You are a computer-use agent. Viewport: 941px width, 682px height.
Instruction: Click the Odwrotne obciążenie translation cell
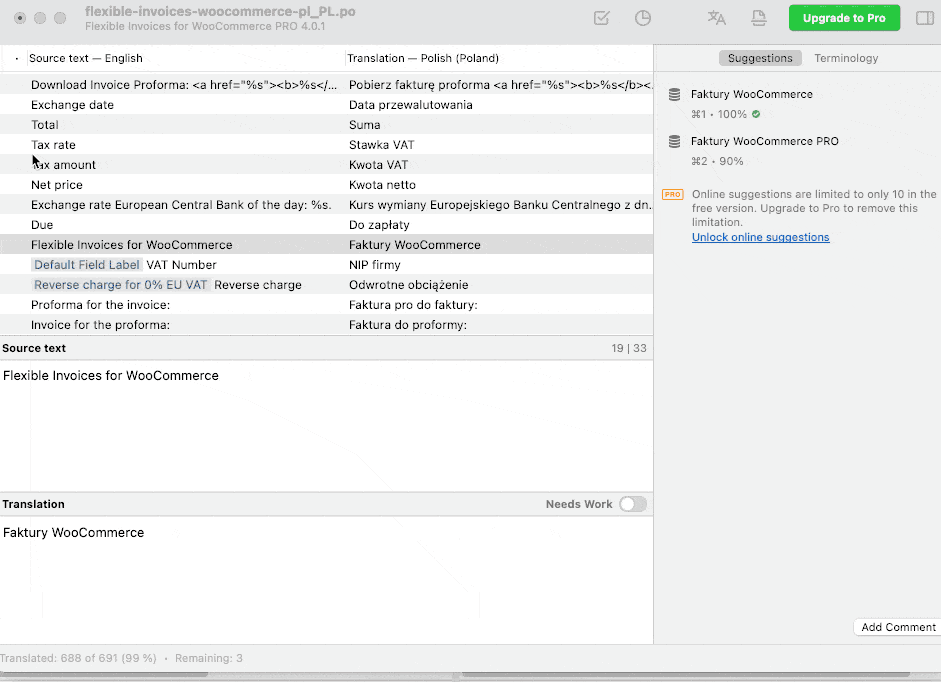click(x=409, y=285)
